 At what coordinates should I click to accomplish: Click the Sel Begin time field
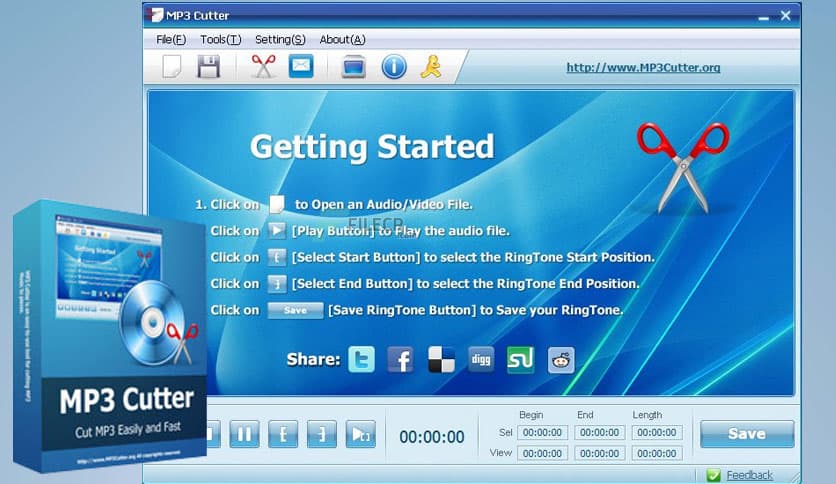[x=542, y=432]
